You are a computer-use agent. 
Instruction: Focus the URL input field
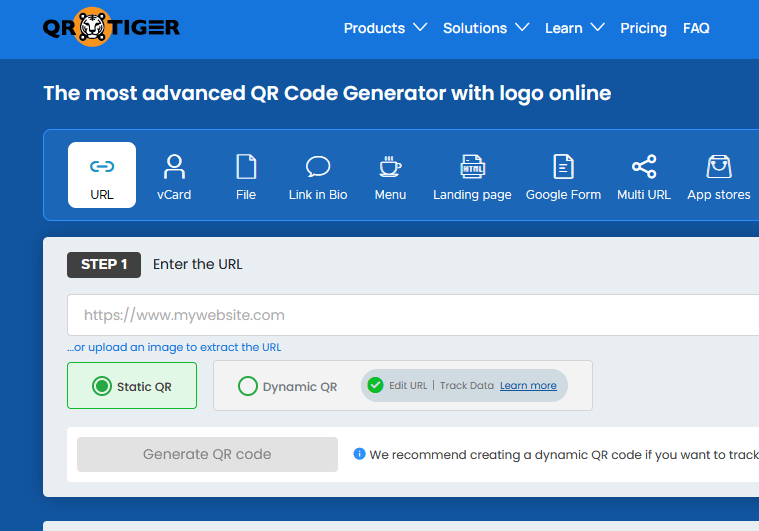413,315
